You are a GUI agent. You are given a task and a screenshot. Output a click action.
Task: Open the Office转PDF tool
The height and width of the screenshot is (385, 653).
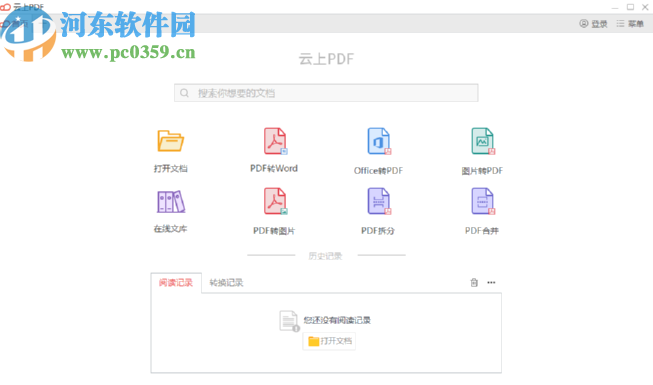[379, 141]
